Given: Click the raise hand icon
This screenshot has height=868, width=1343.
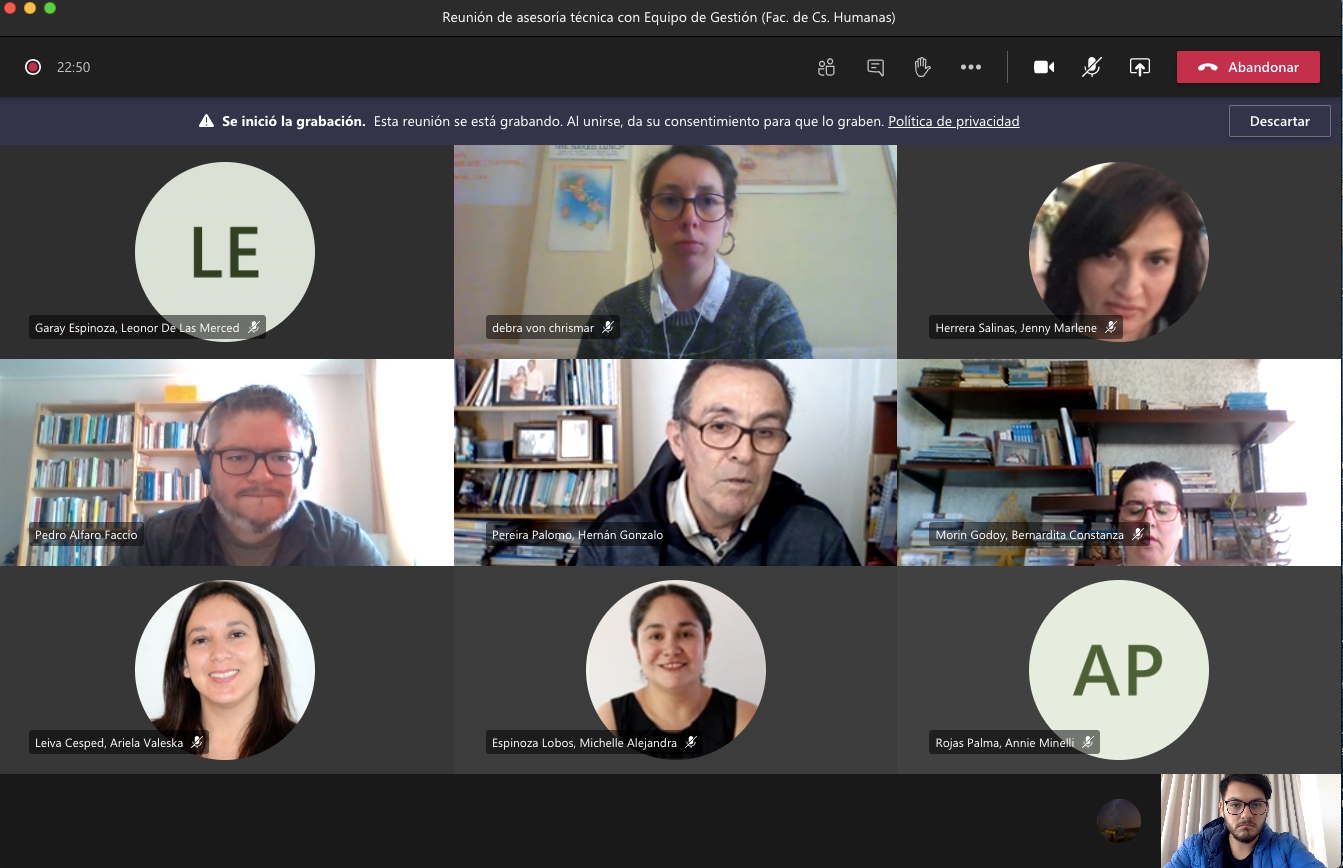Looking at the screenshot, I should click(x=922, y=67).
